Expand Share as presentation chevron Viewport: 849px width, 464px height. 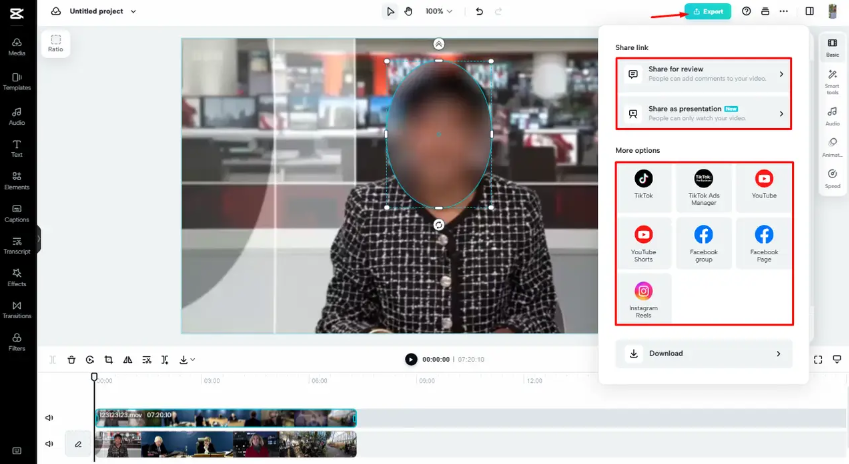[781, 114]
